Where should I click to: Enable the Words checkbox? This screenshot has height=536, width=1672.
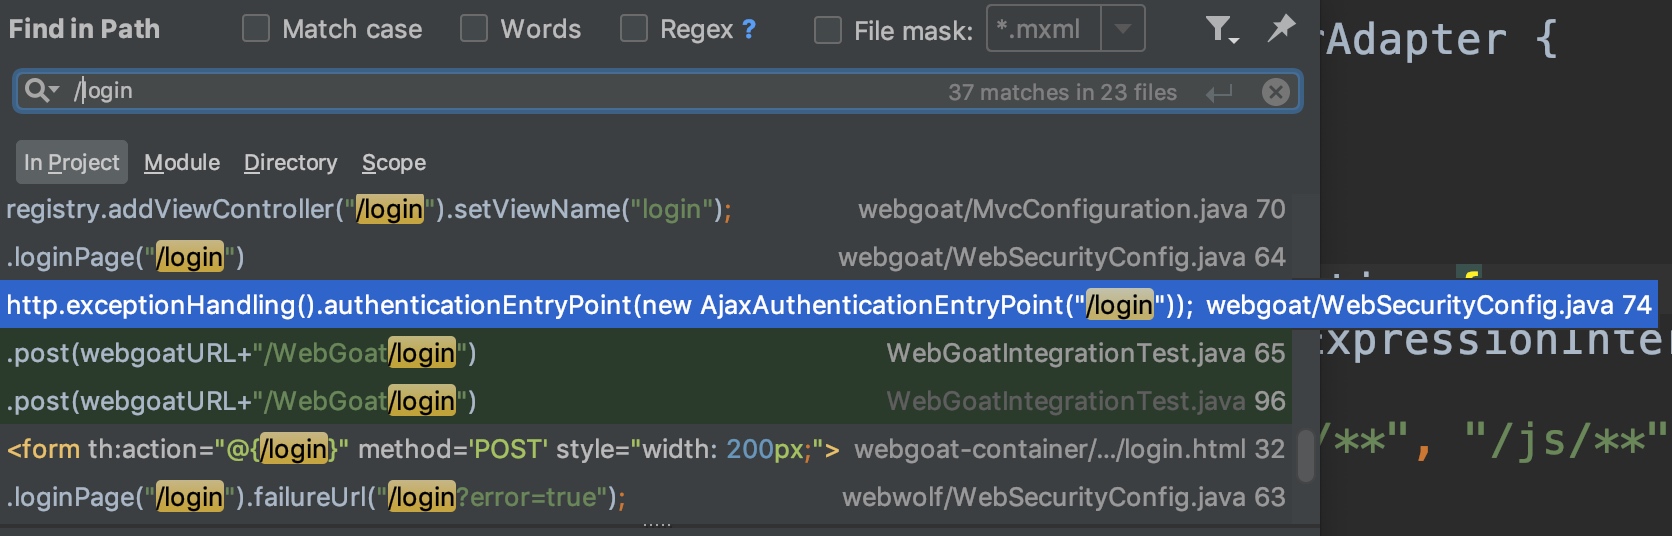click(473, 28)
